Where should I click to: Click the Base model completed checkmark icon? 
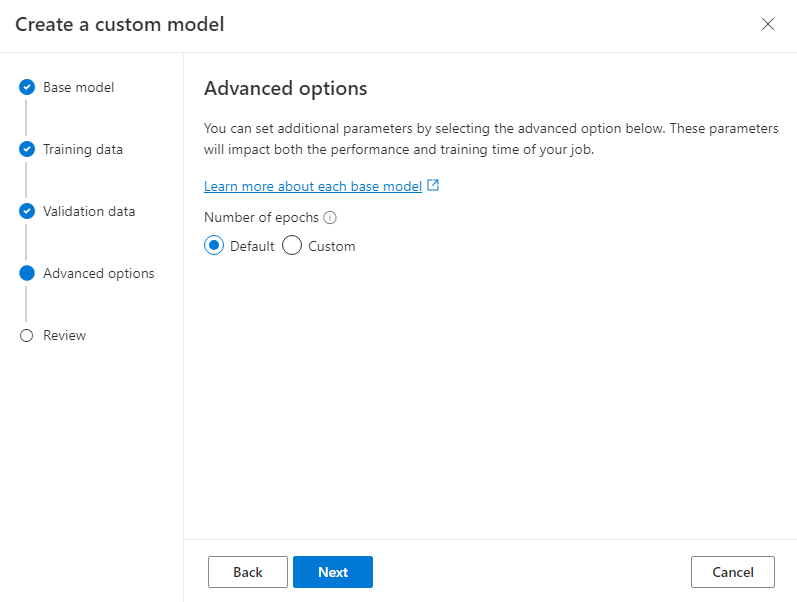click(27, 88)
